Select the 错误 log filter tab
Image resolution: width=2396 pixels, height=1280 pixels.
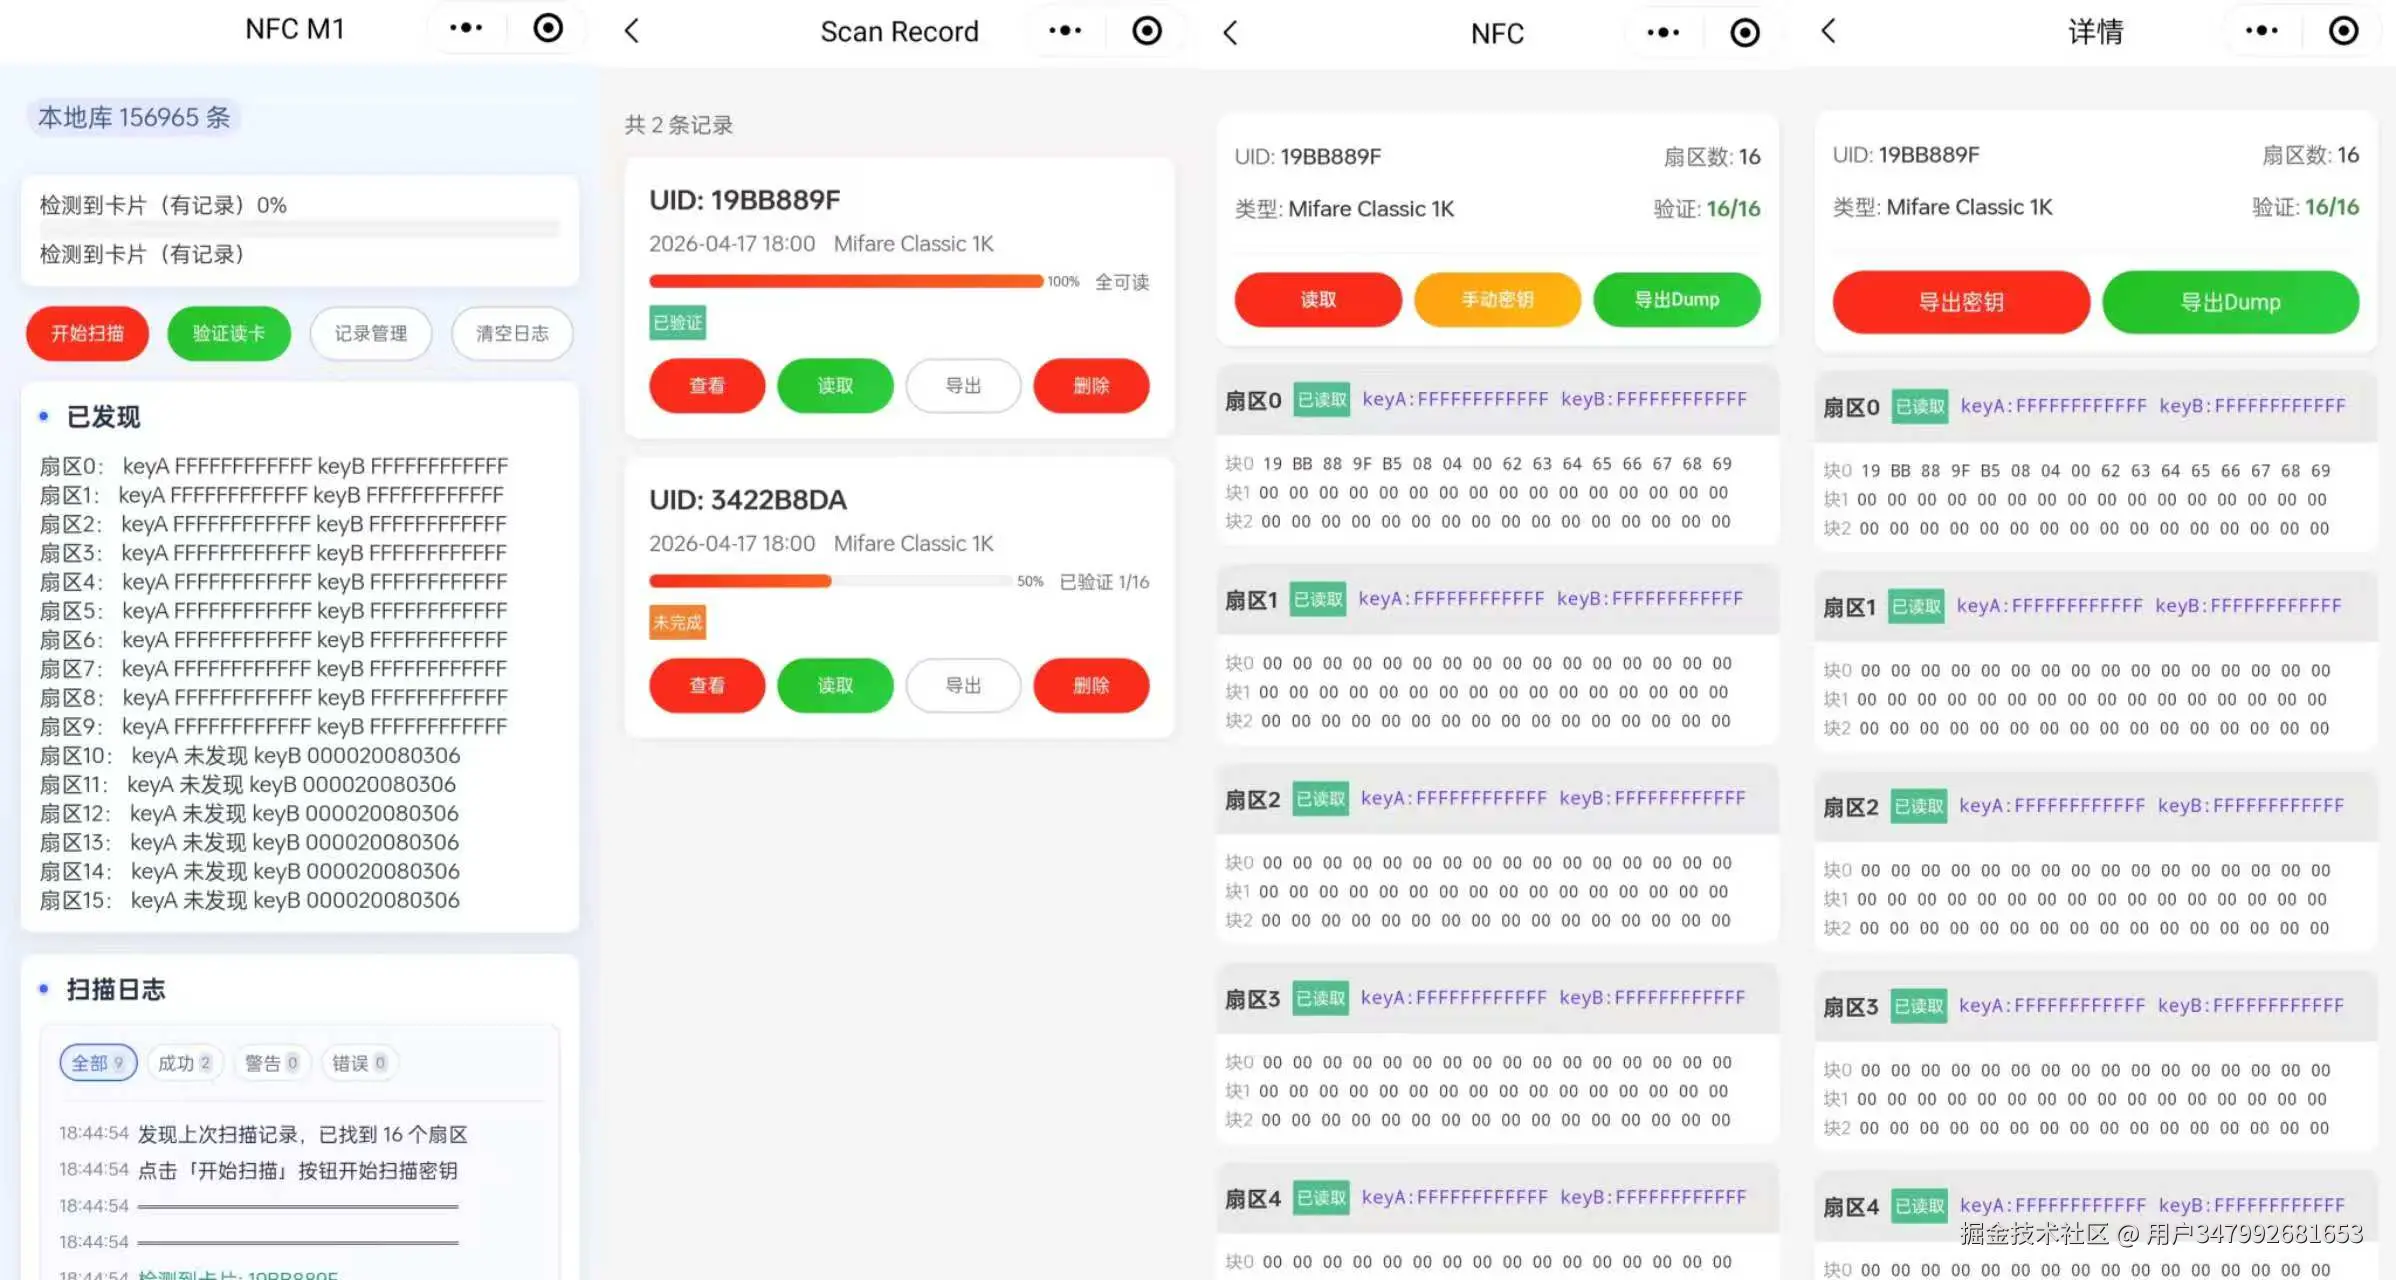coord(359,1063)
